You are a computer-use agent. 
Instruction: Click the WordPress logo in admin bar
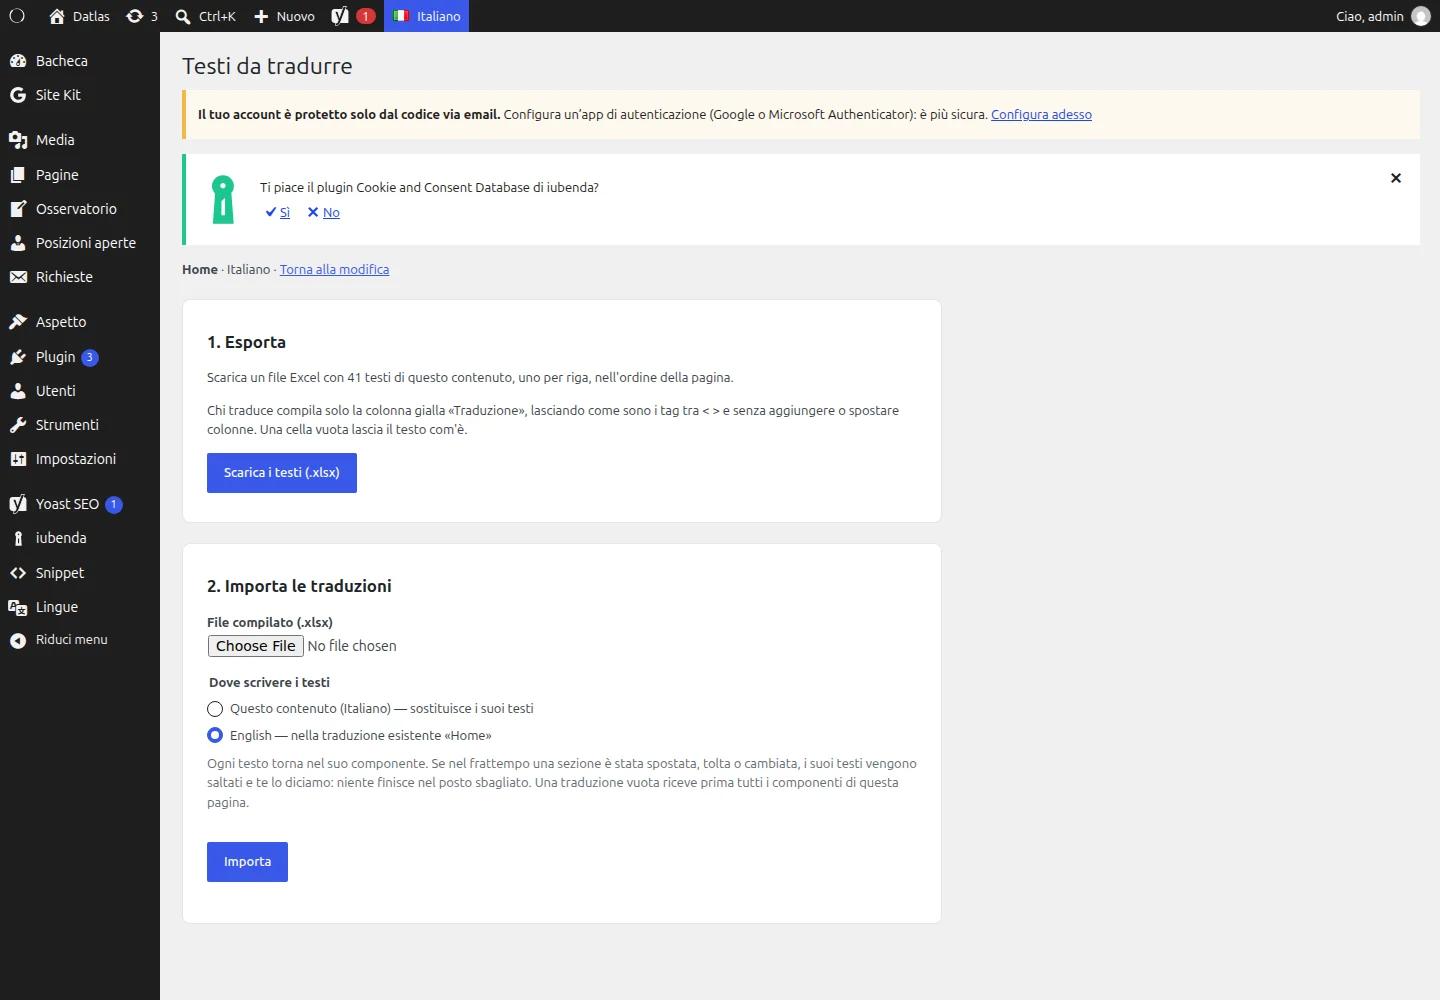(17, 16)
